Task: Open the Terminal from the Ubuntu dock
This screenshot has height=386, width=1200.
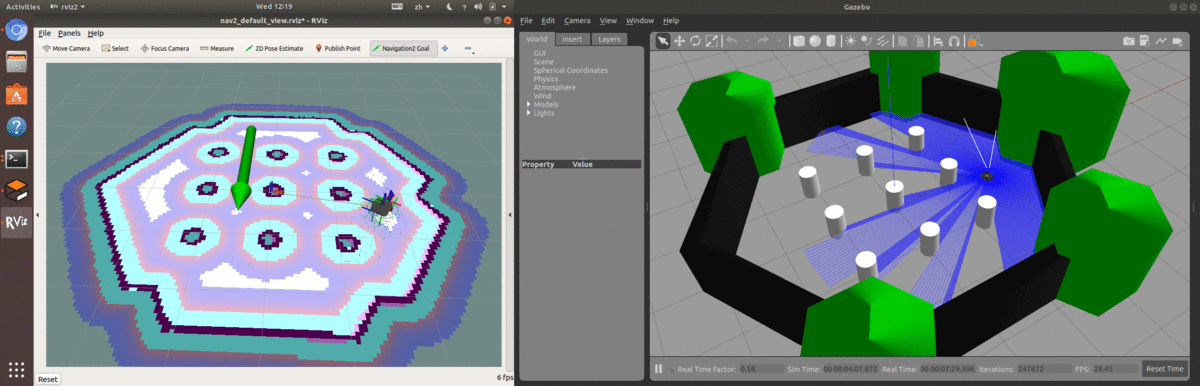Action: coord(16,158)
